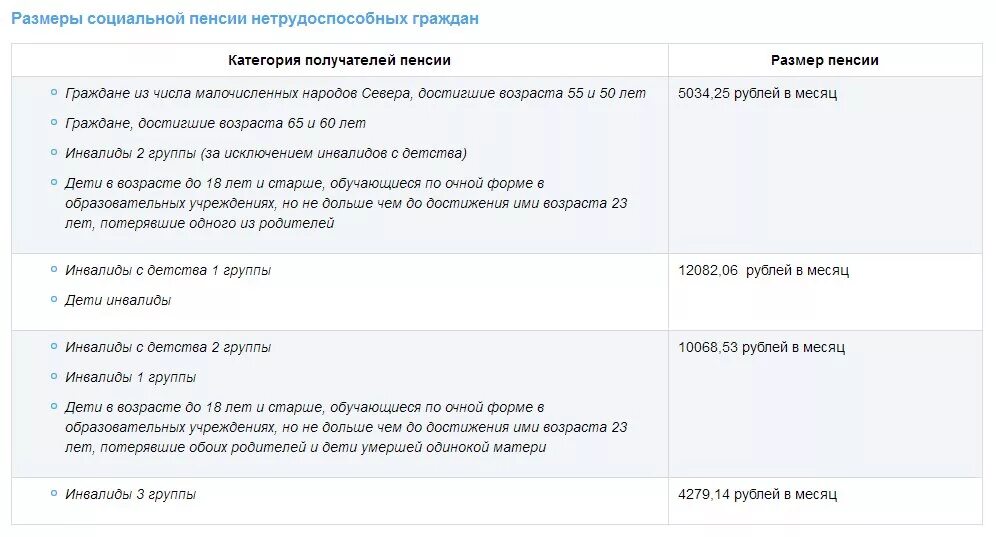Click the heading 'Размеры социальной пенсии нетрудоспособных граждан'

pos(245,18)
